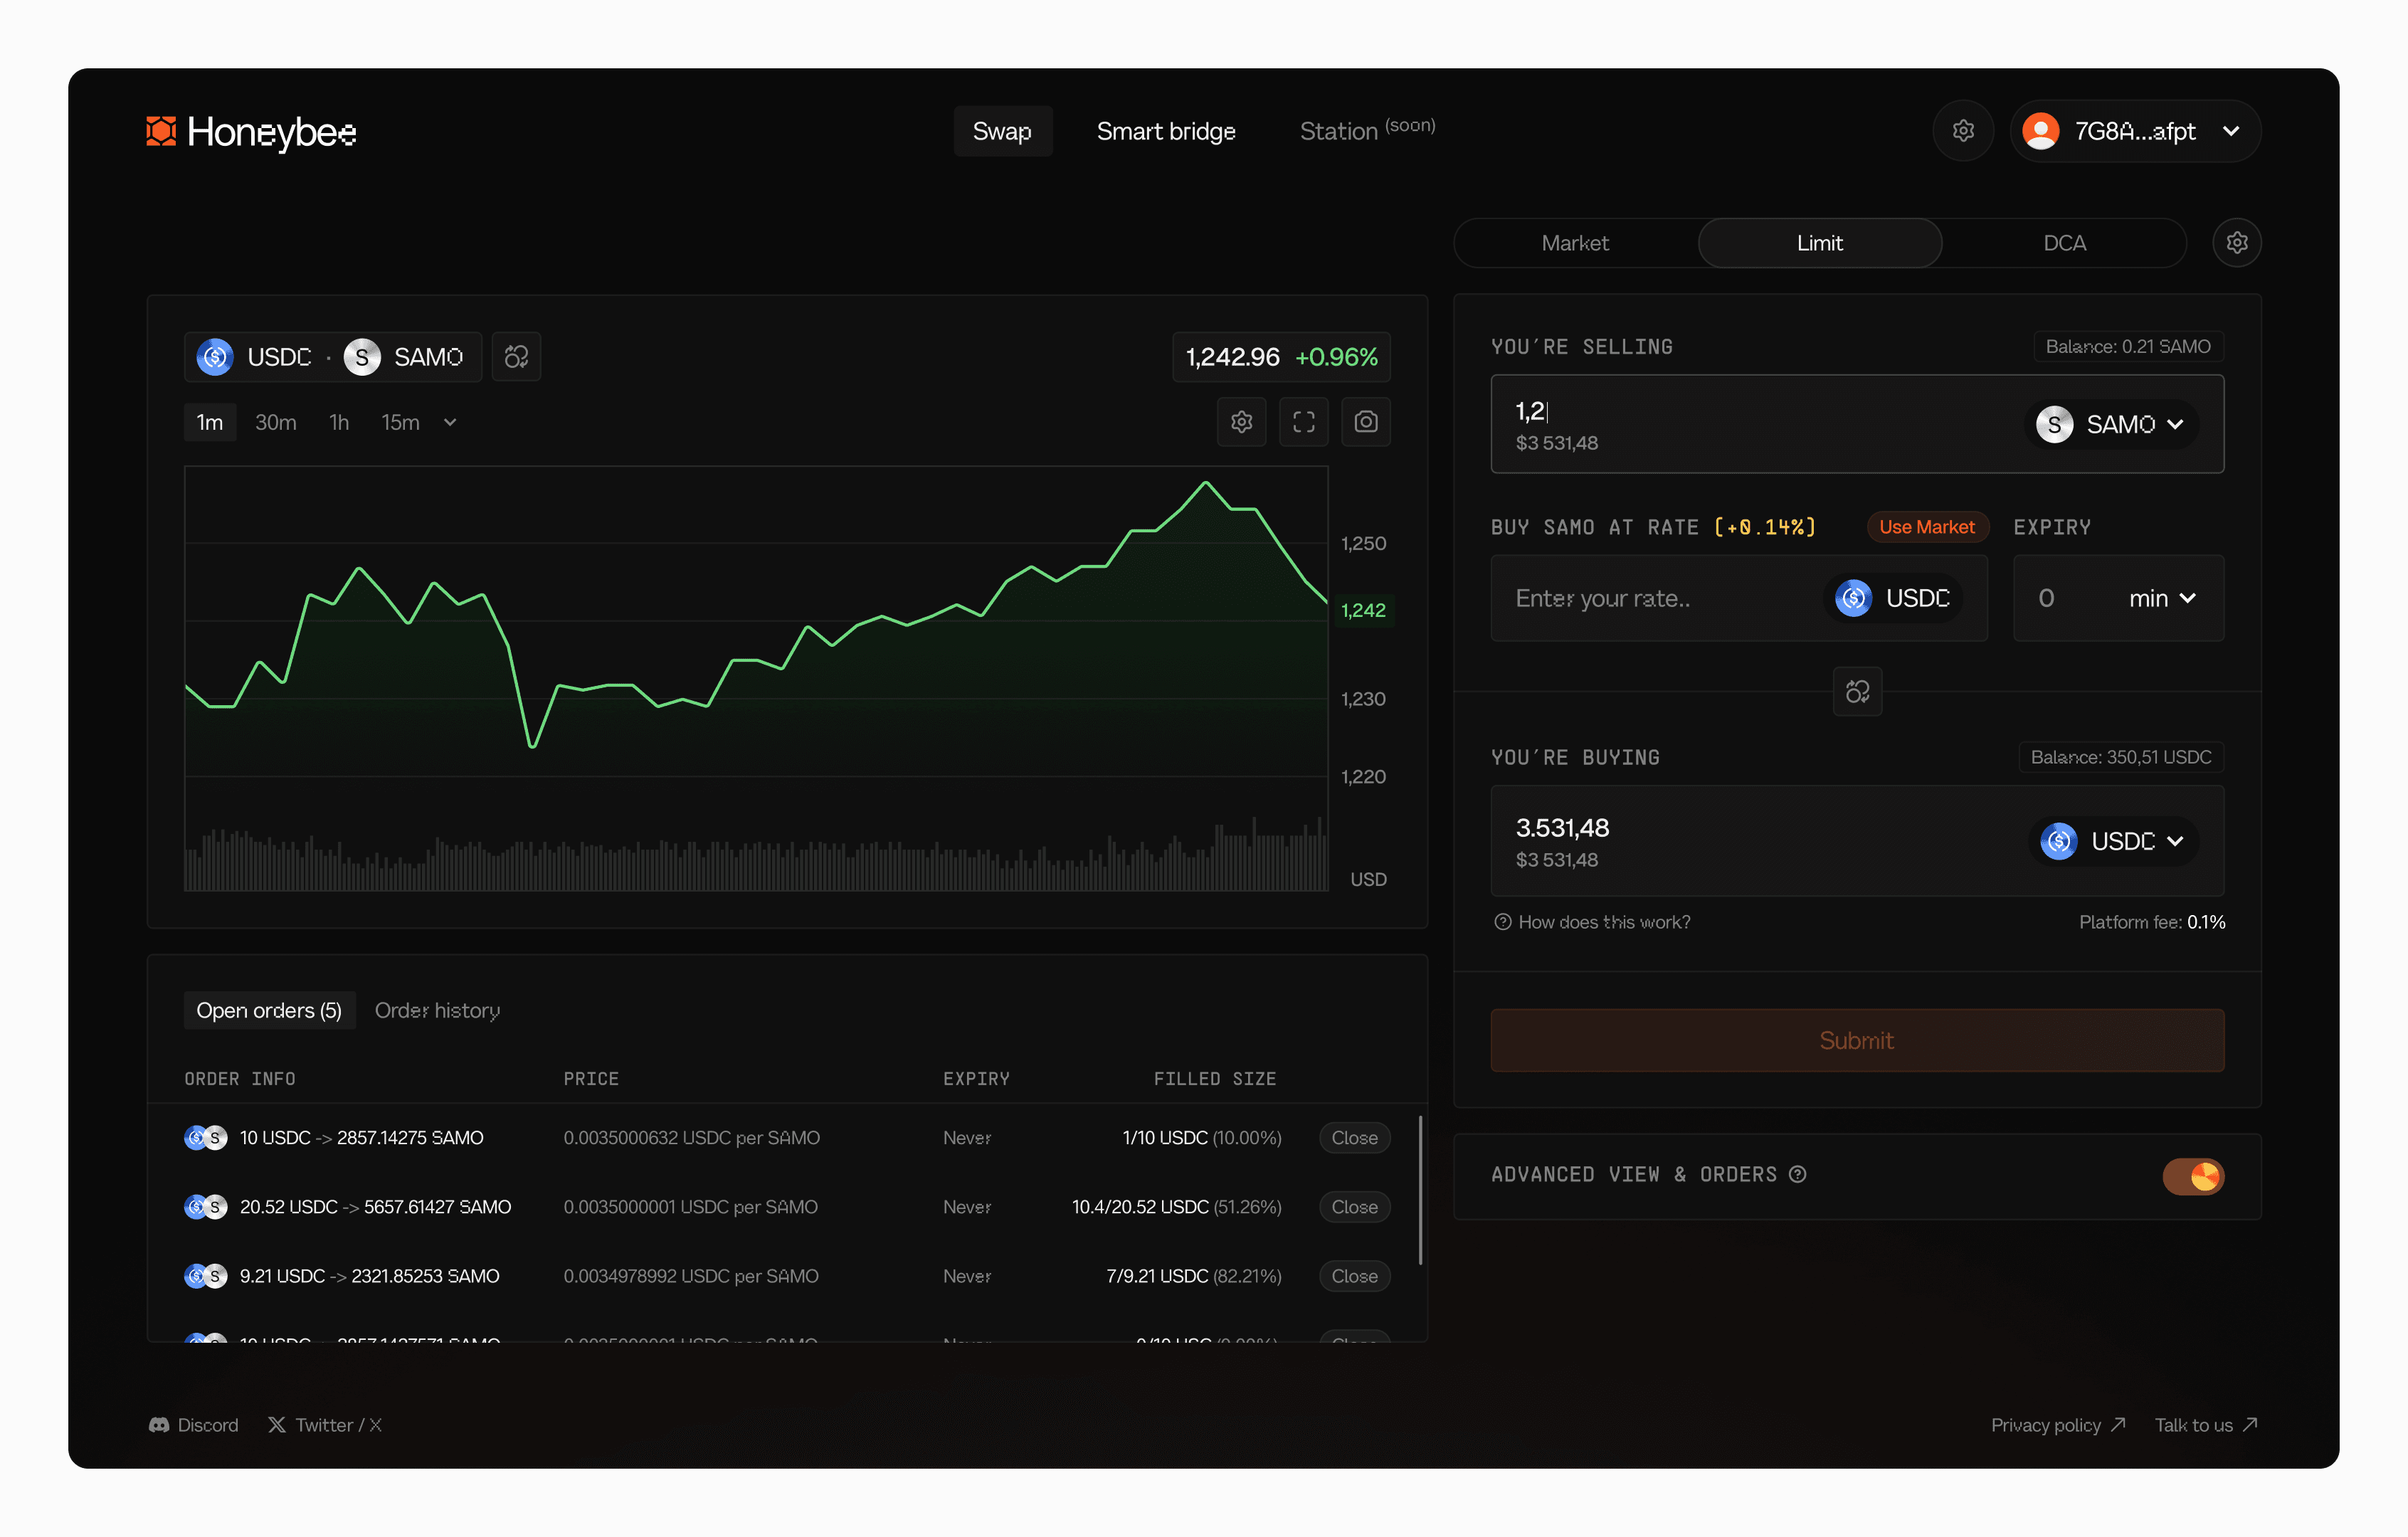Viewport: 2408px width, 1537px height.
Task: Expand wallet 7G8A...afpt account menu
Action: point(2135,131)
